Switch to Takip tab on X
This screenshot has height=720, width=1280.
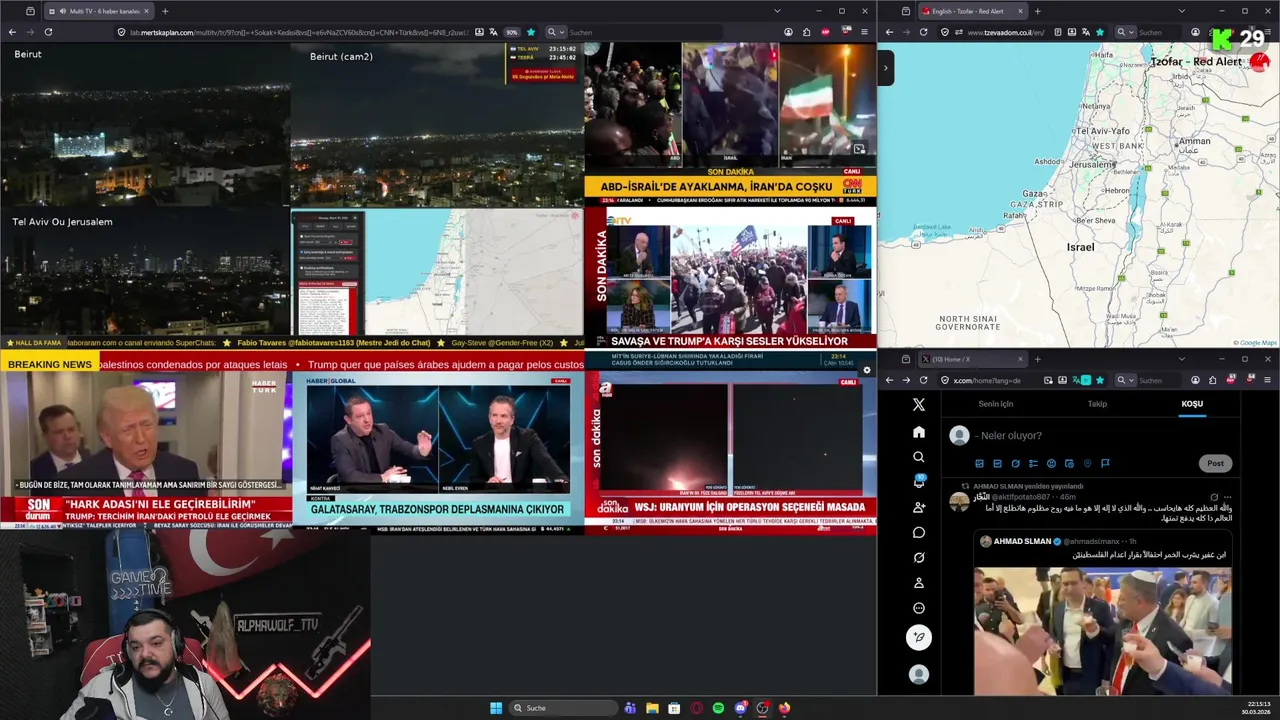(x=1097, y=404)
